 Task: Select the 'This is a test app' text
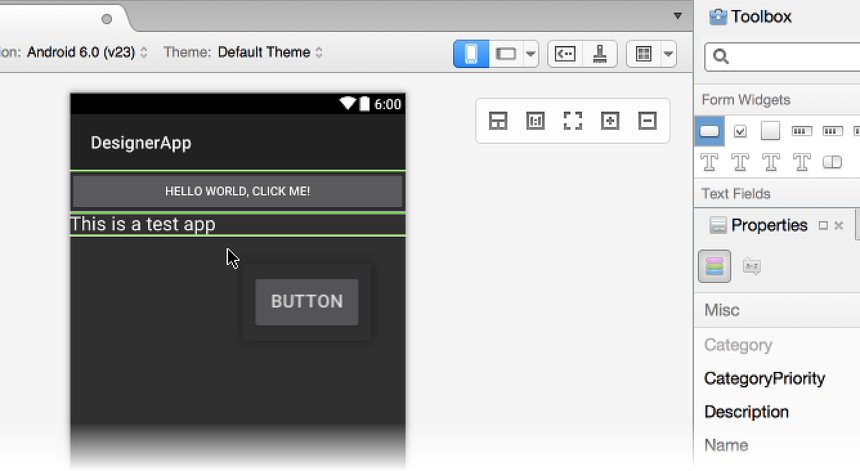tap(143, 224)
